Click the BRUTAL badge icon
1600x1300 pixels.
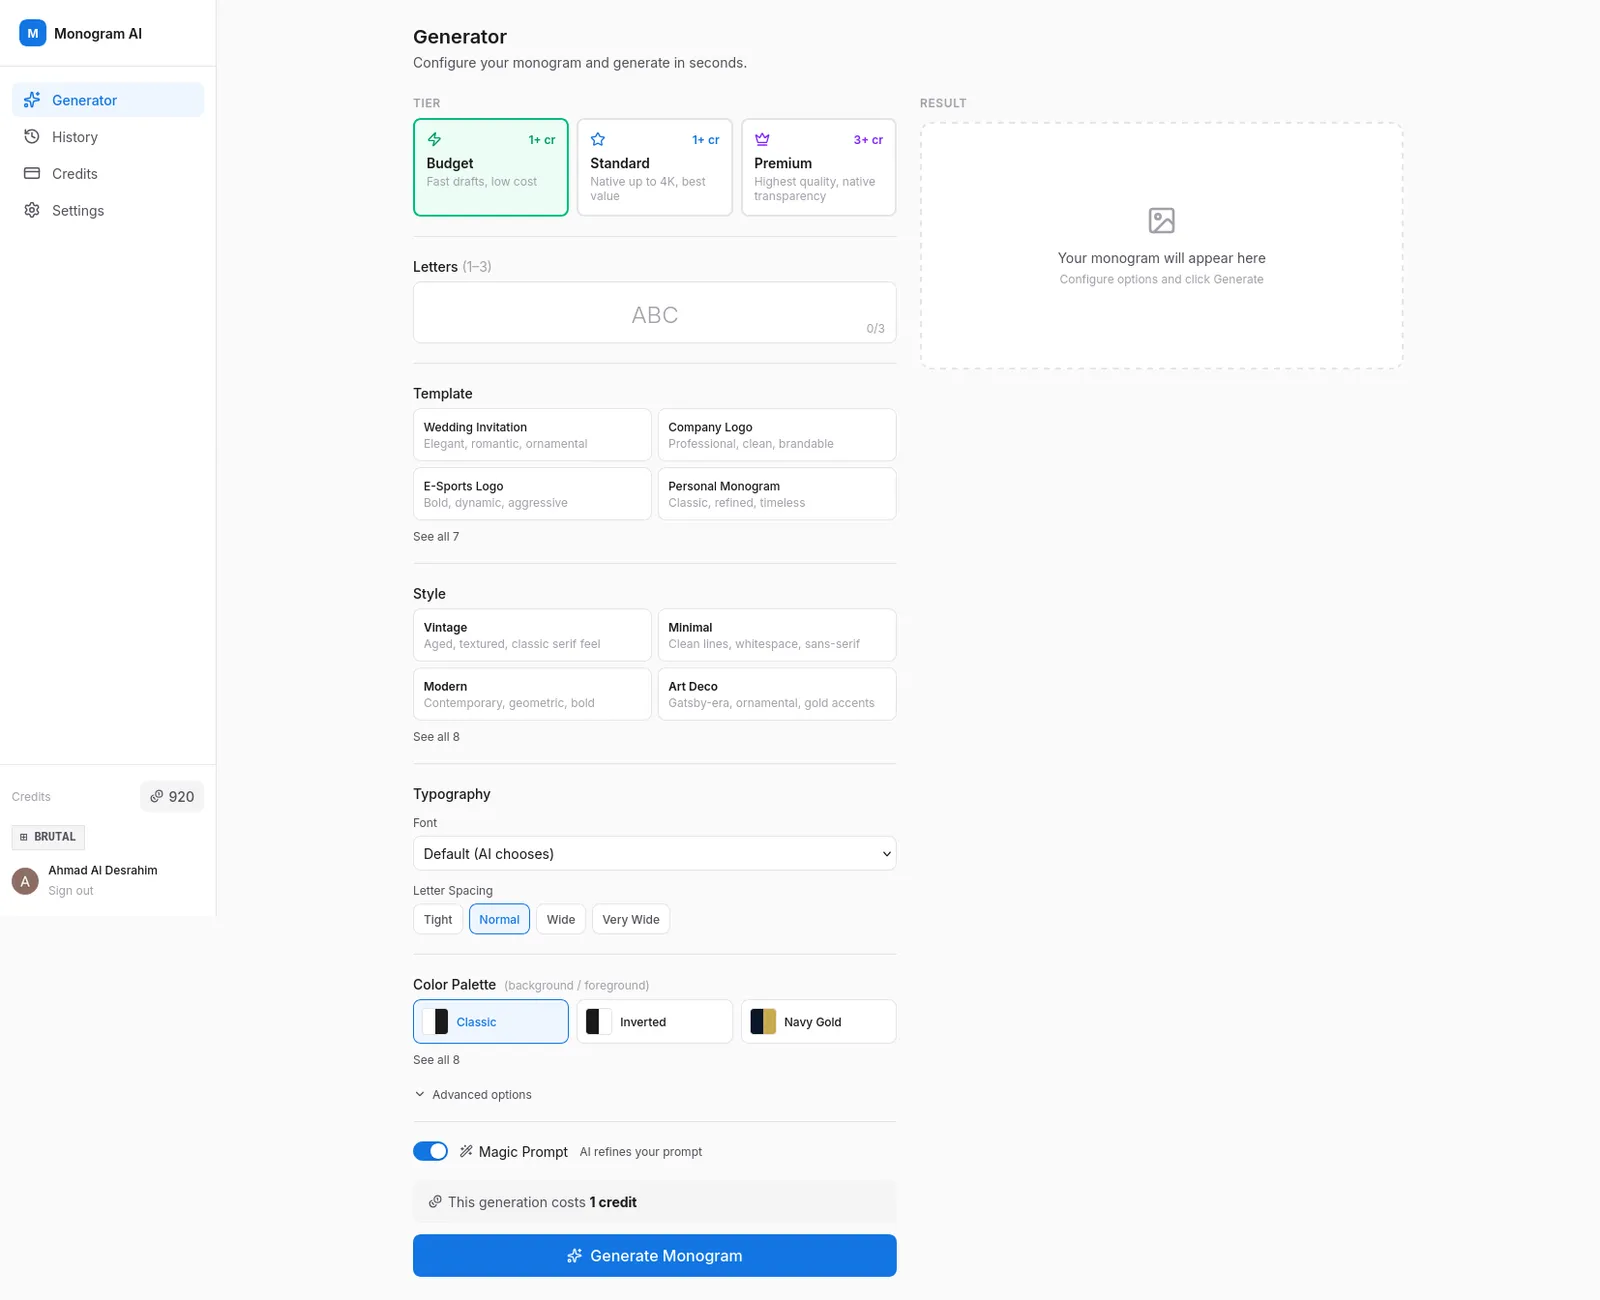[x=24, y=837]
